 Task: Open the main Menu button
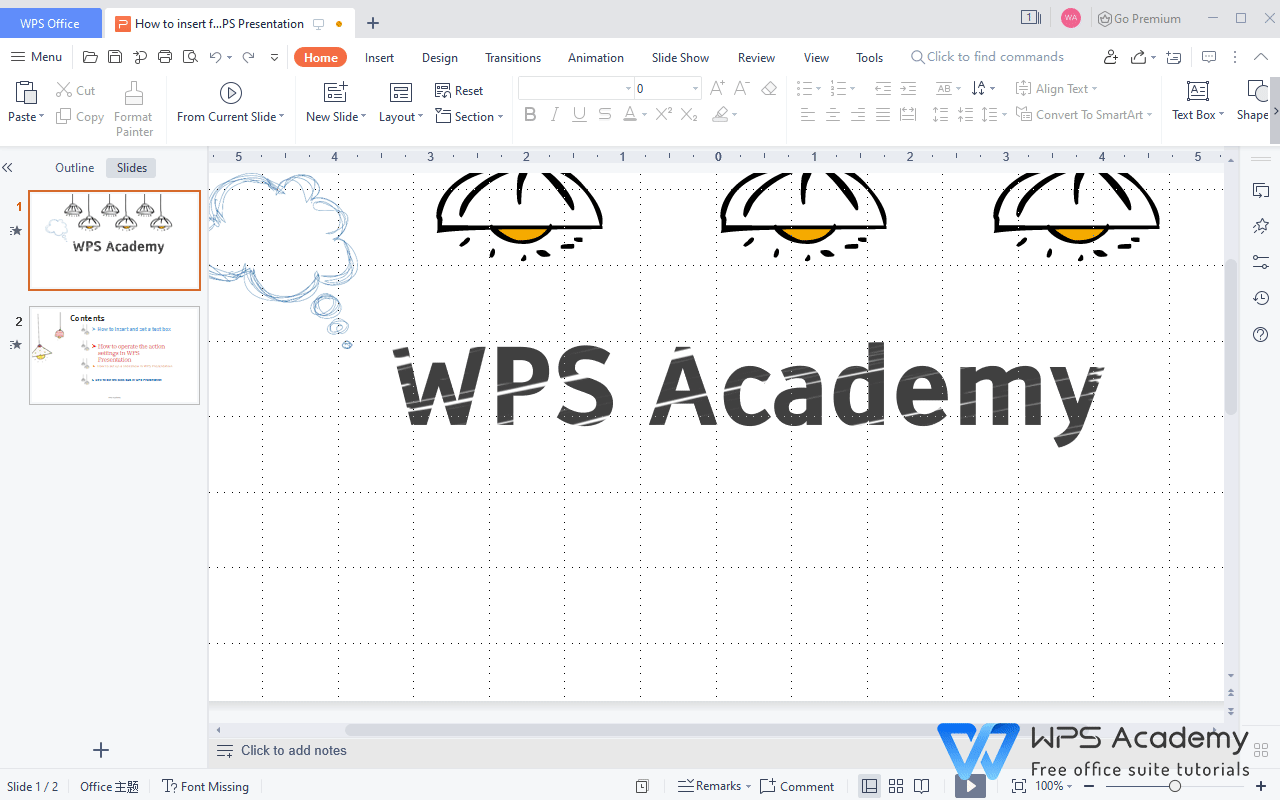tap(36, 57)
